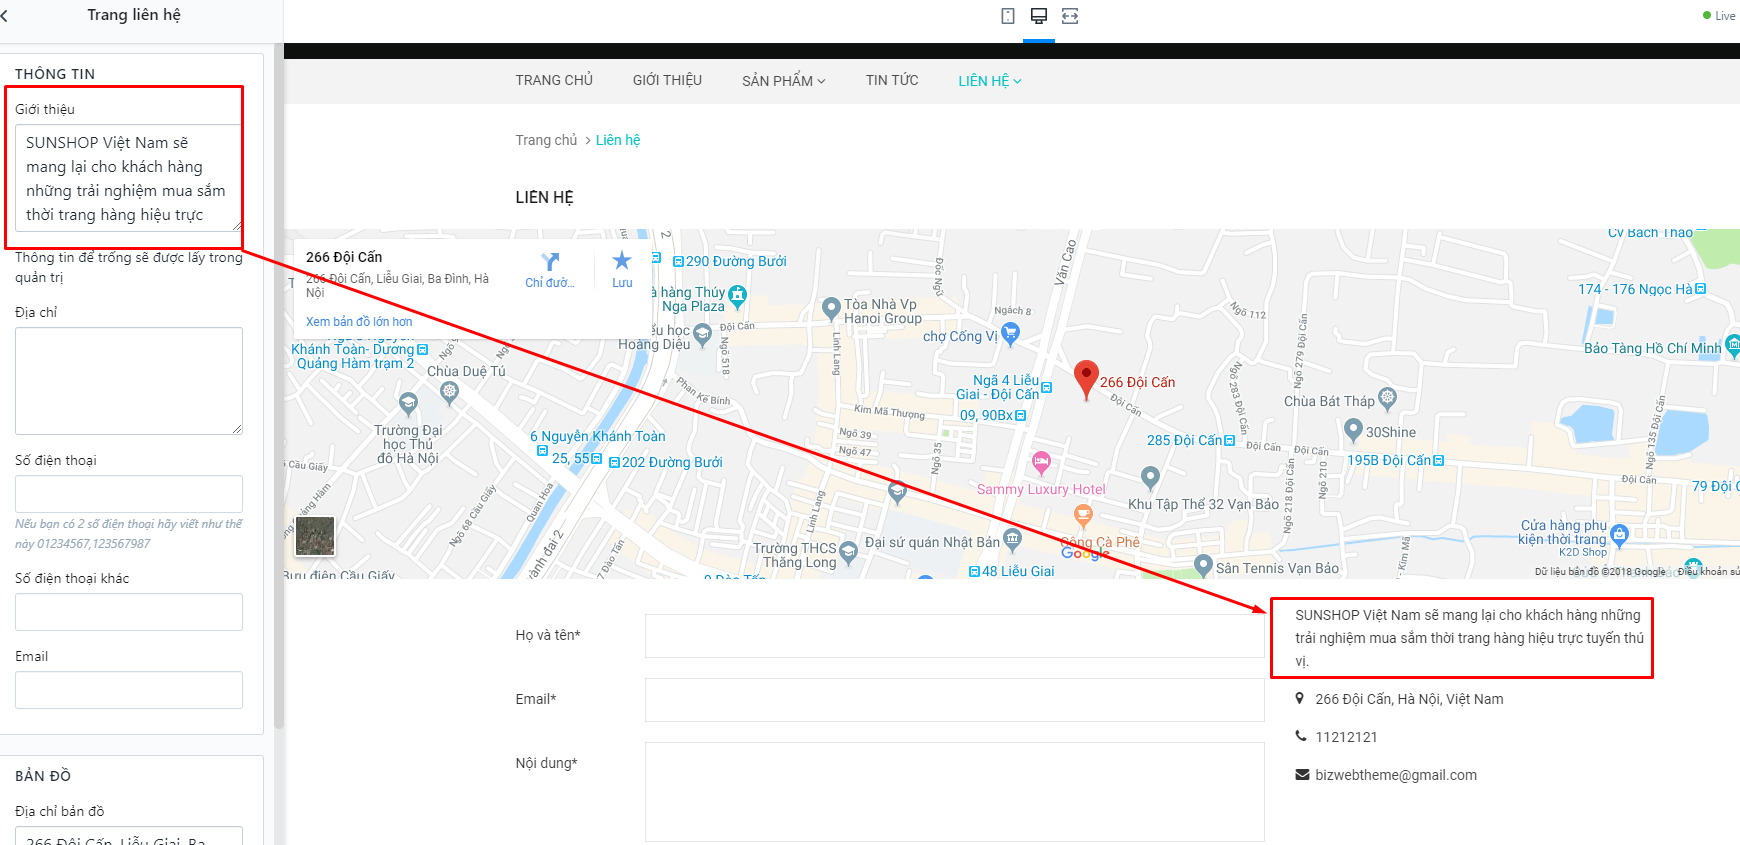Go back using the arrow beside Trang liên hệ
The image size is (1740, 845).
[x=4, y=15]
